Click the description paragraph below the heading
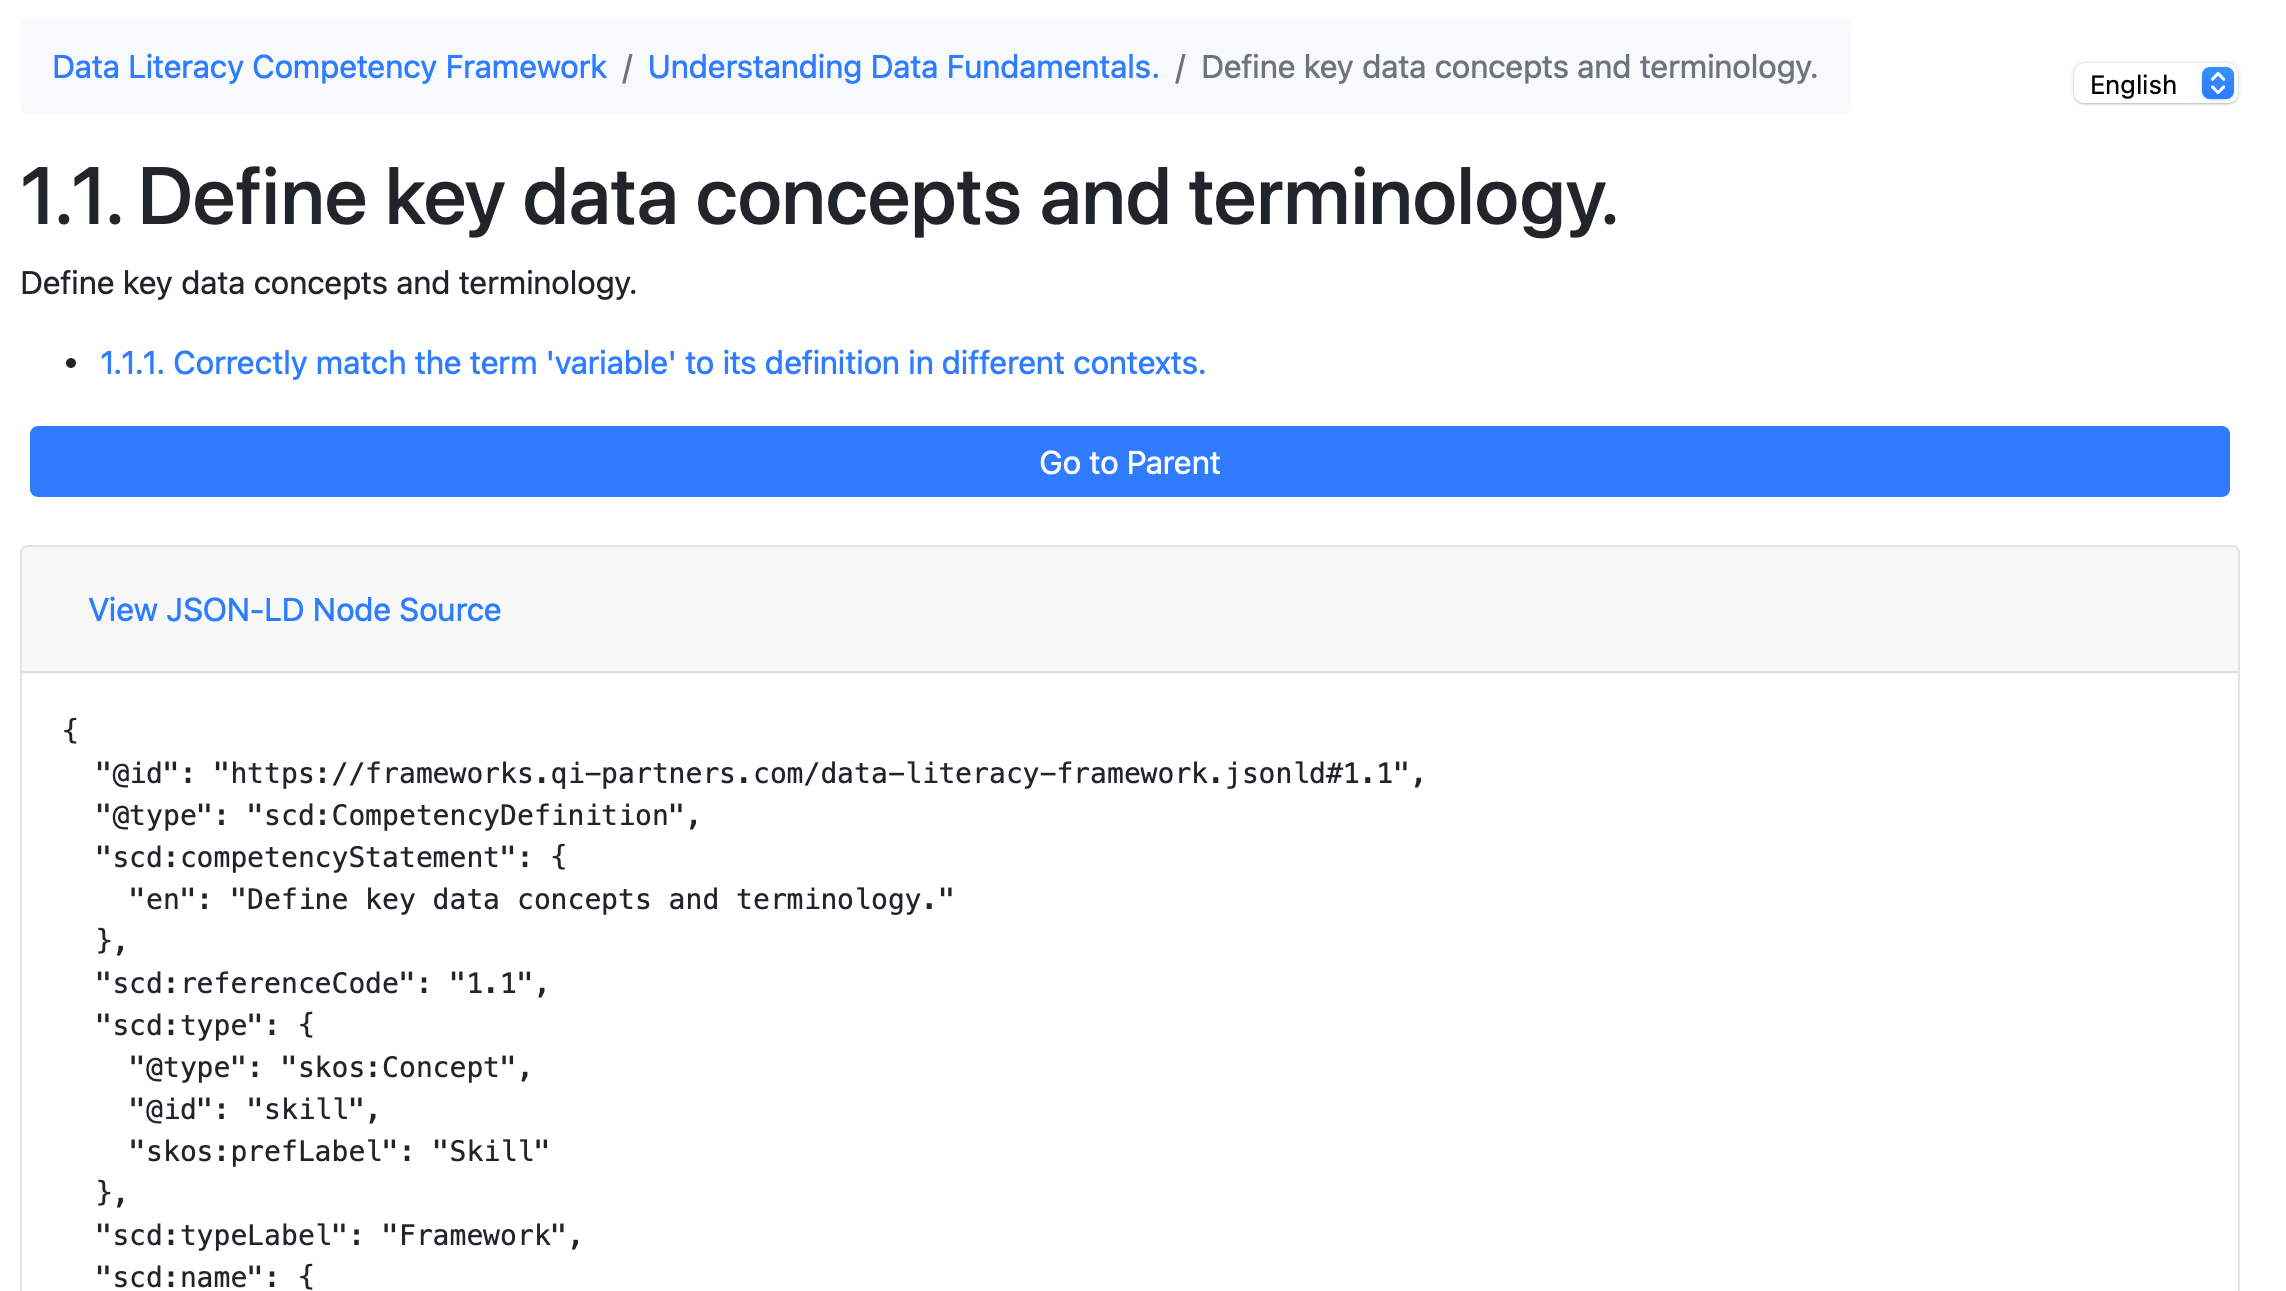This screenshot has width=2286, height=1291. pyautogui.click(x=328, y=283)
